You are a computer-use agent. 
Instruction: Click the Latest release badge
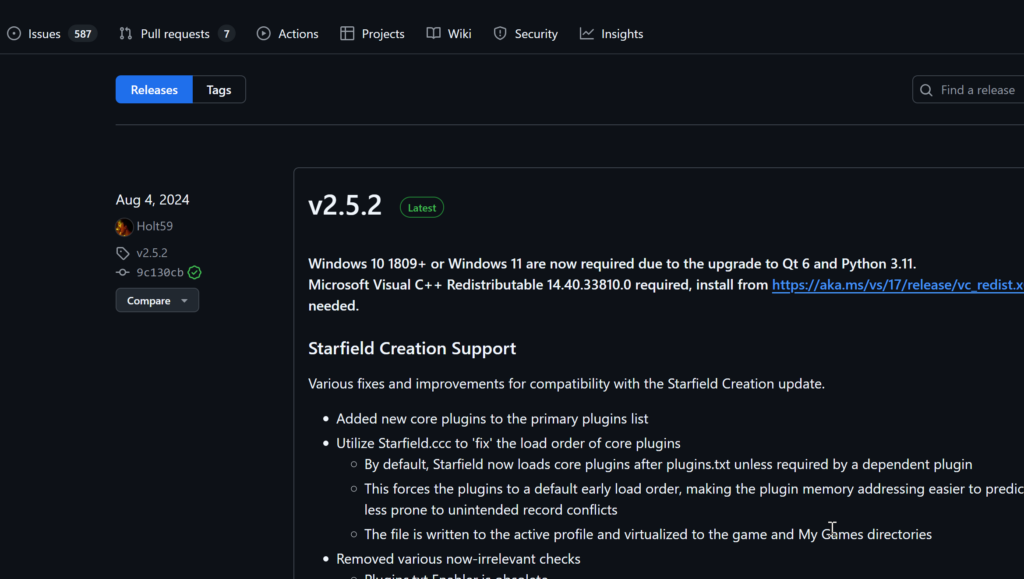pos(422,208)
